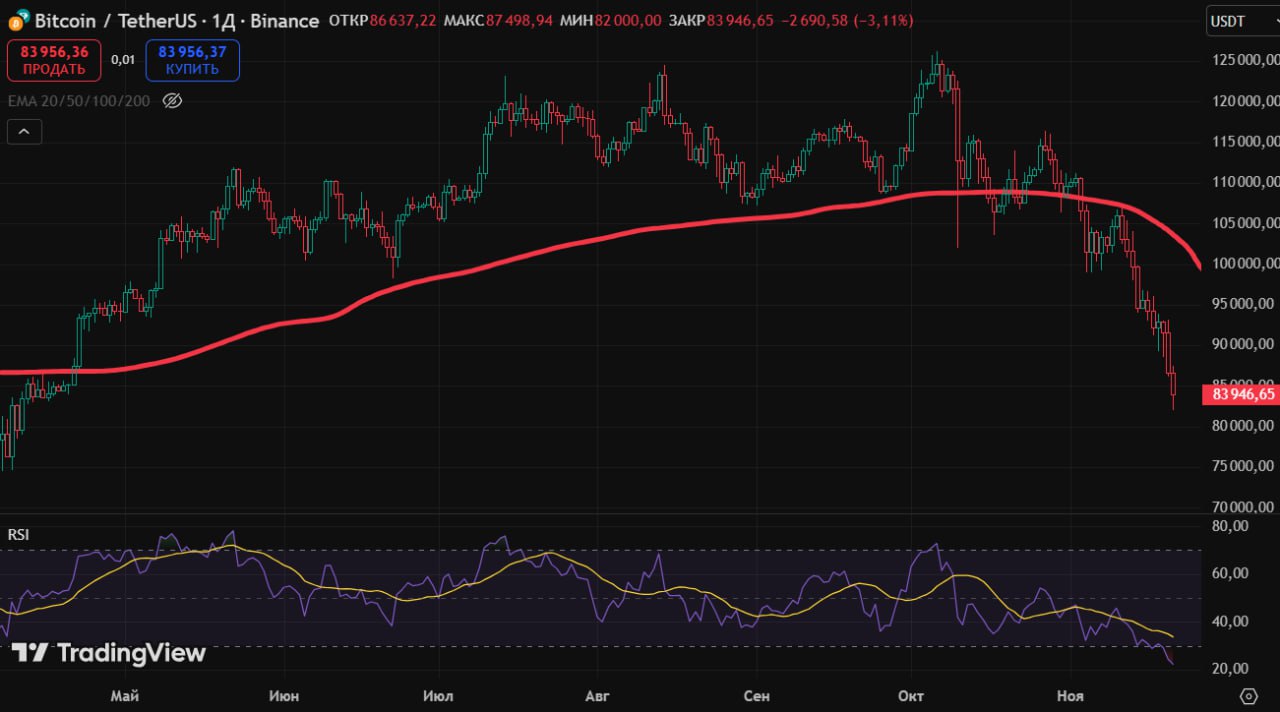Select the RSI indicator label
Image resolution: width=1280 pixels, height=712 pixels.
18,535
